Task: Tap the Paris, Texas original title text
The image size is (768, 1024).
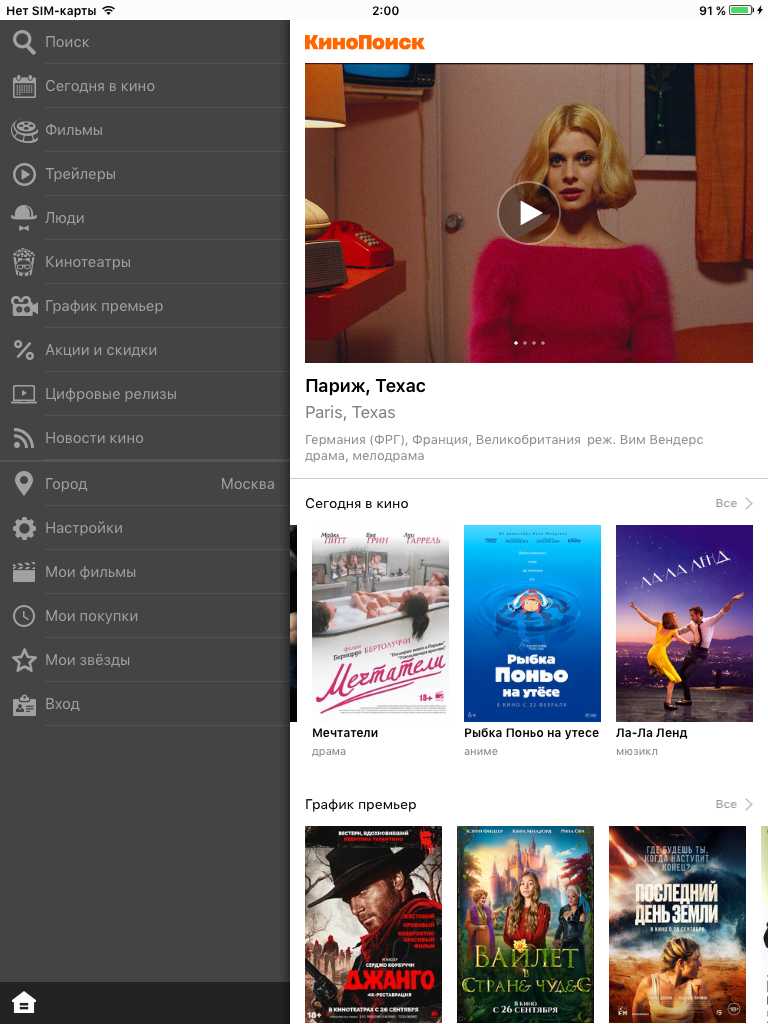Action: [350, 413]
